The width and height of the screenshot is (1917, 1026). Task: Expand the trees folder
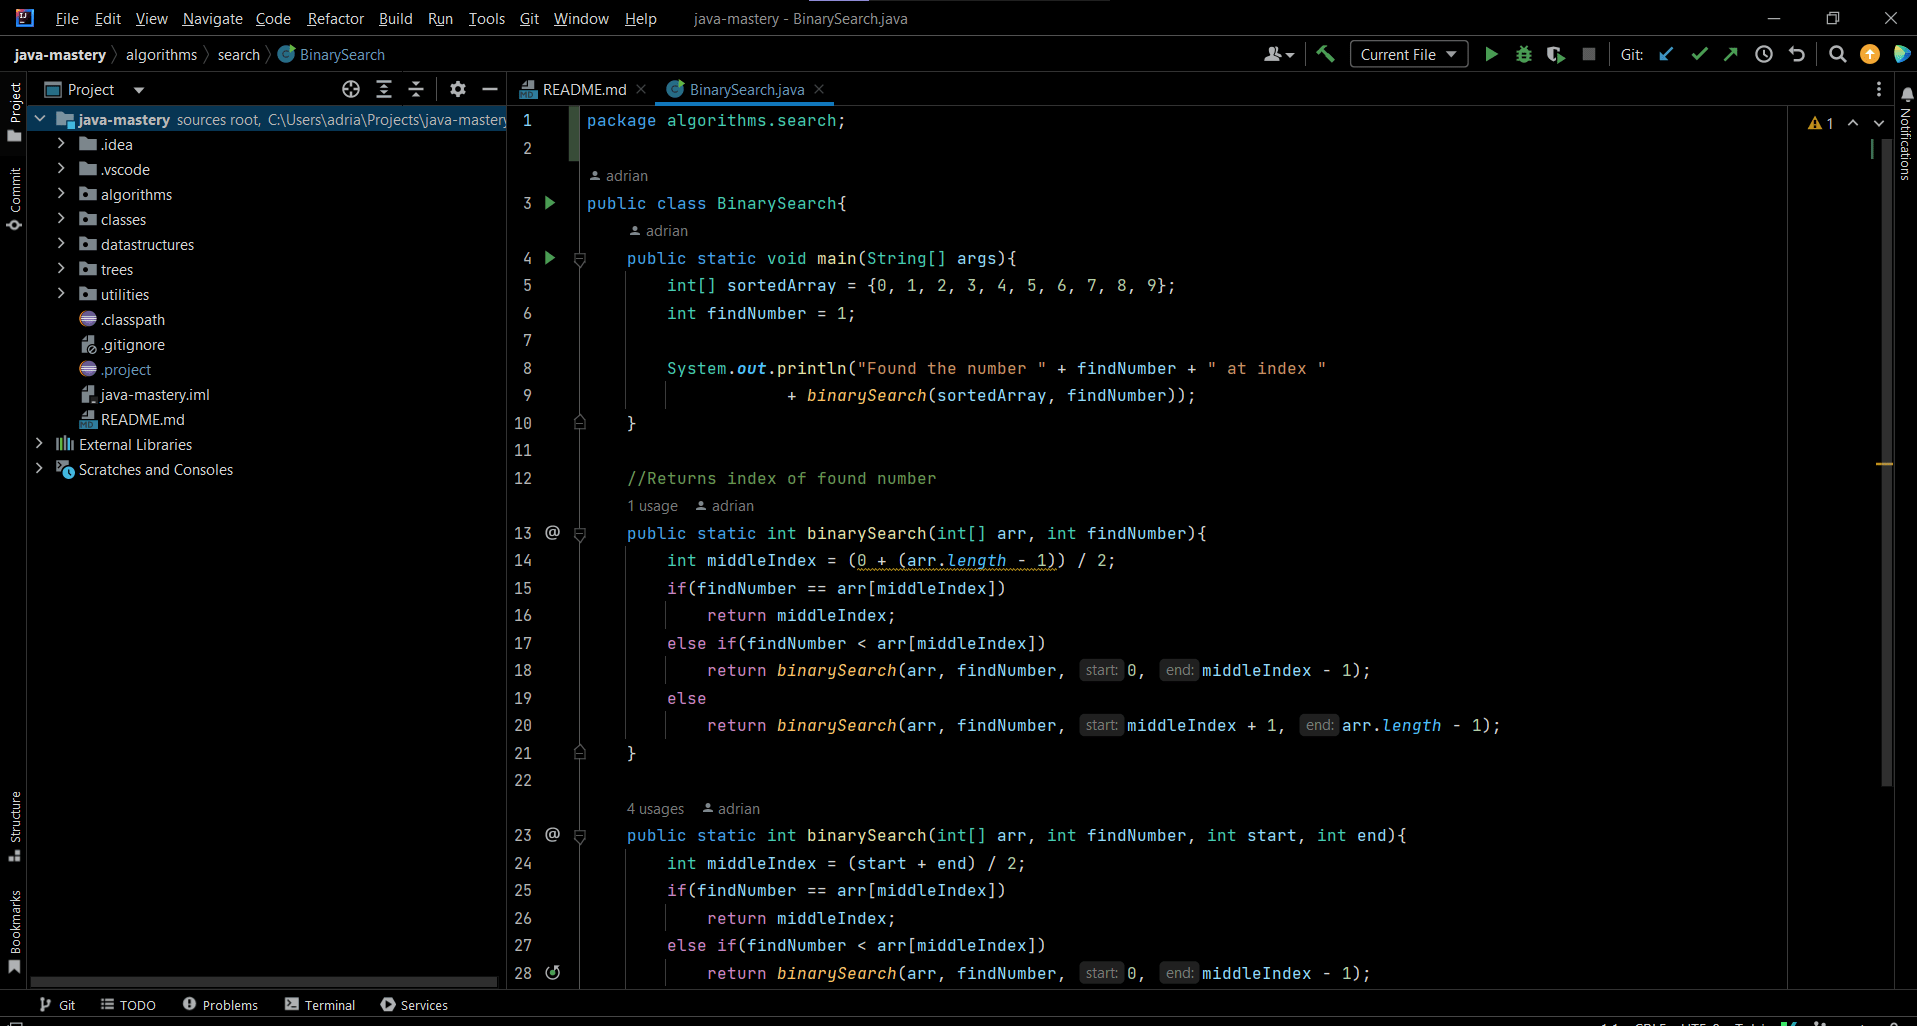point(61,269)
